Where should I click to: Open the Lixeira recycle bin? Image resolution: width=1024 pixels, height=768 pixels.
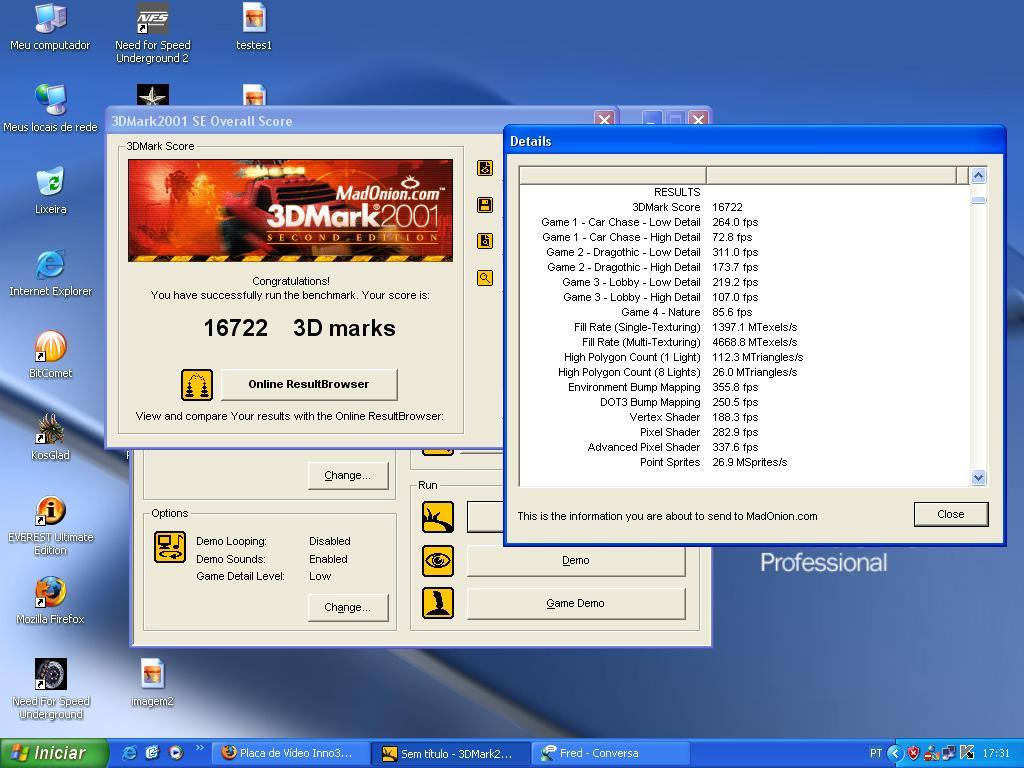50,192
